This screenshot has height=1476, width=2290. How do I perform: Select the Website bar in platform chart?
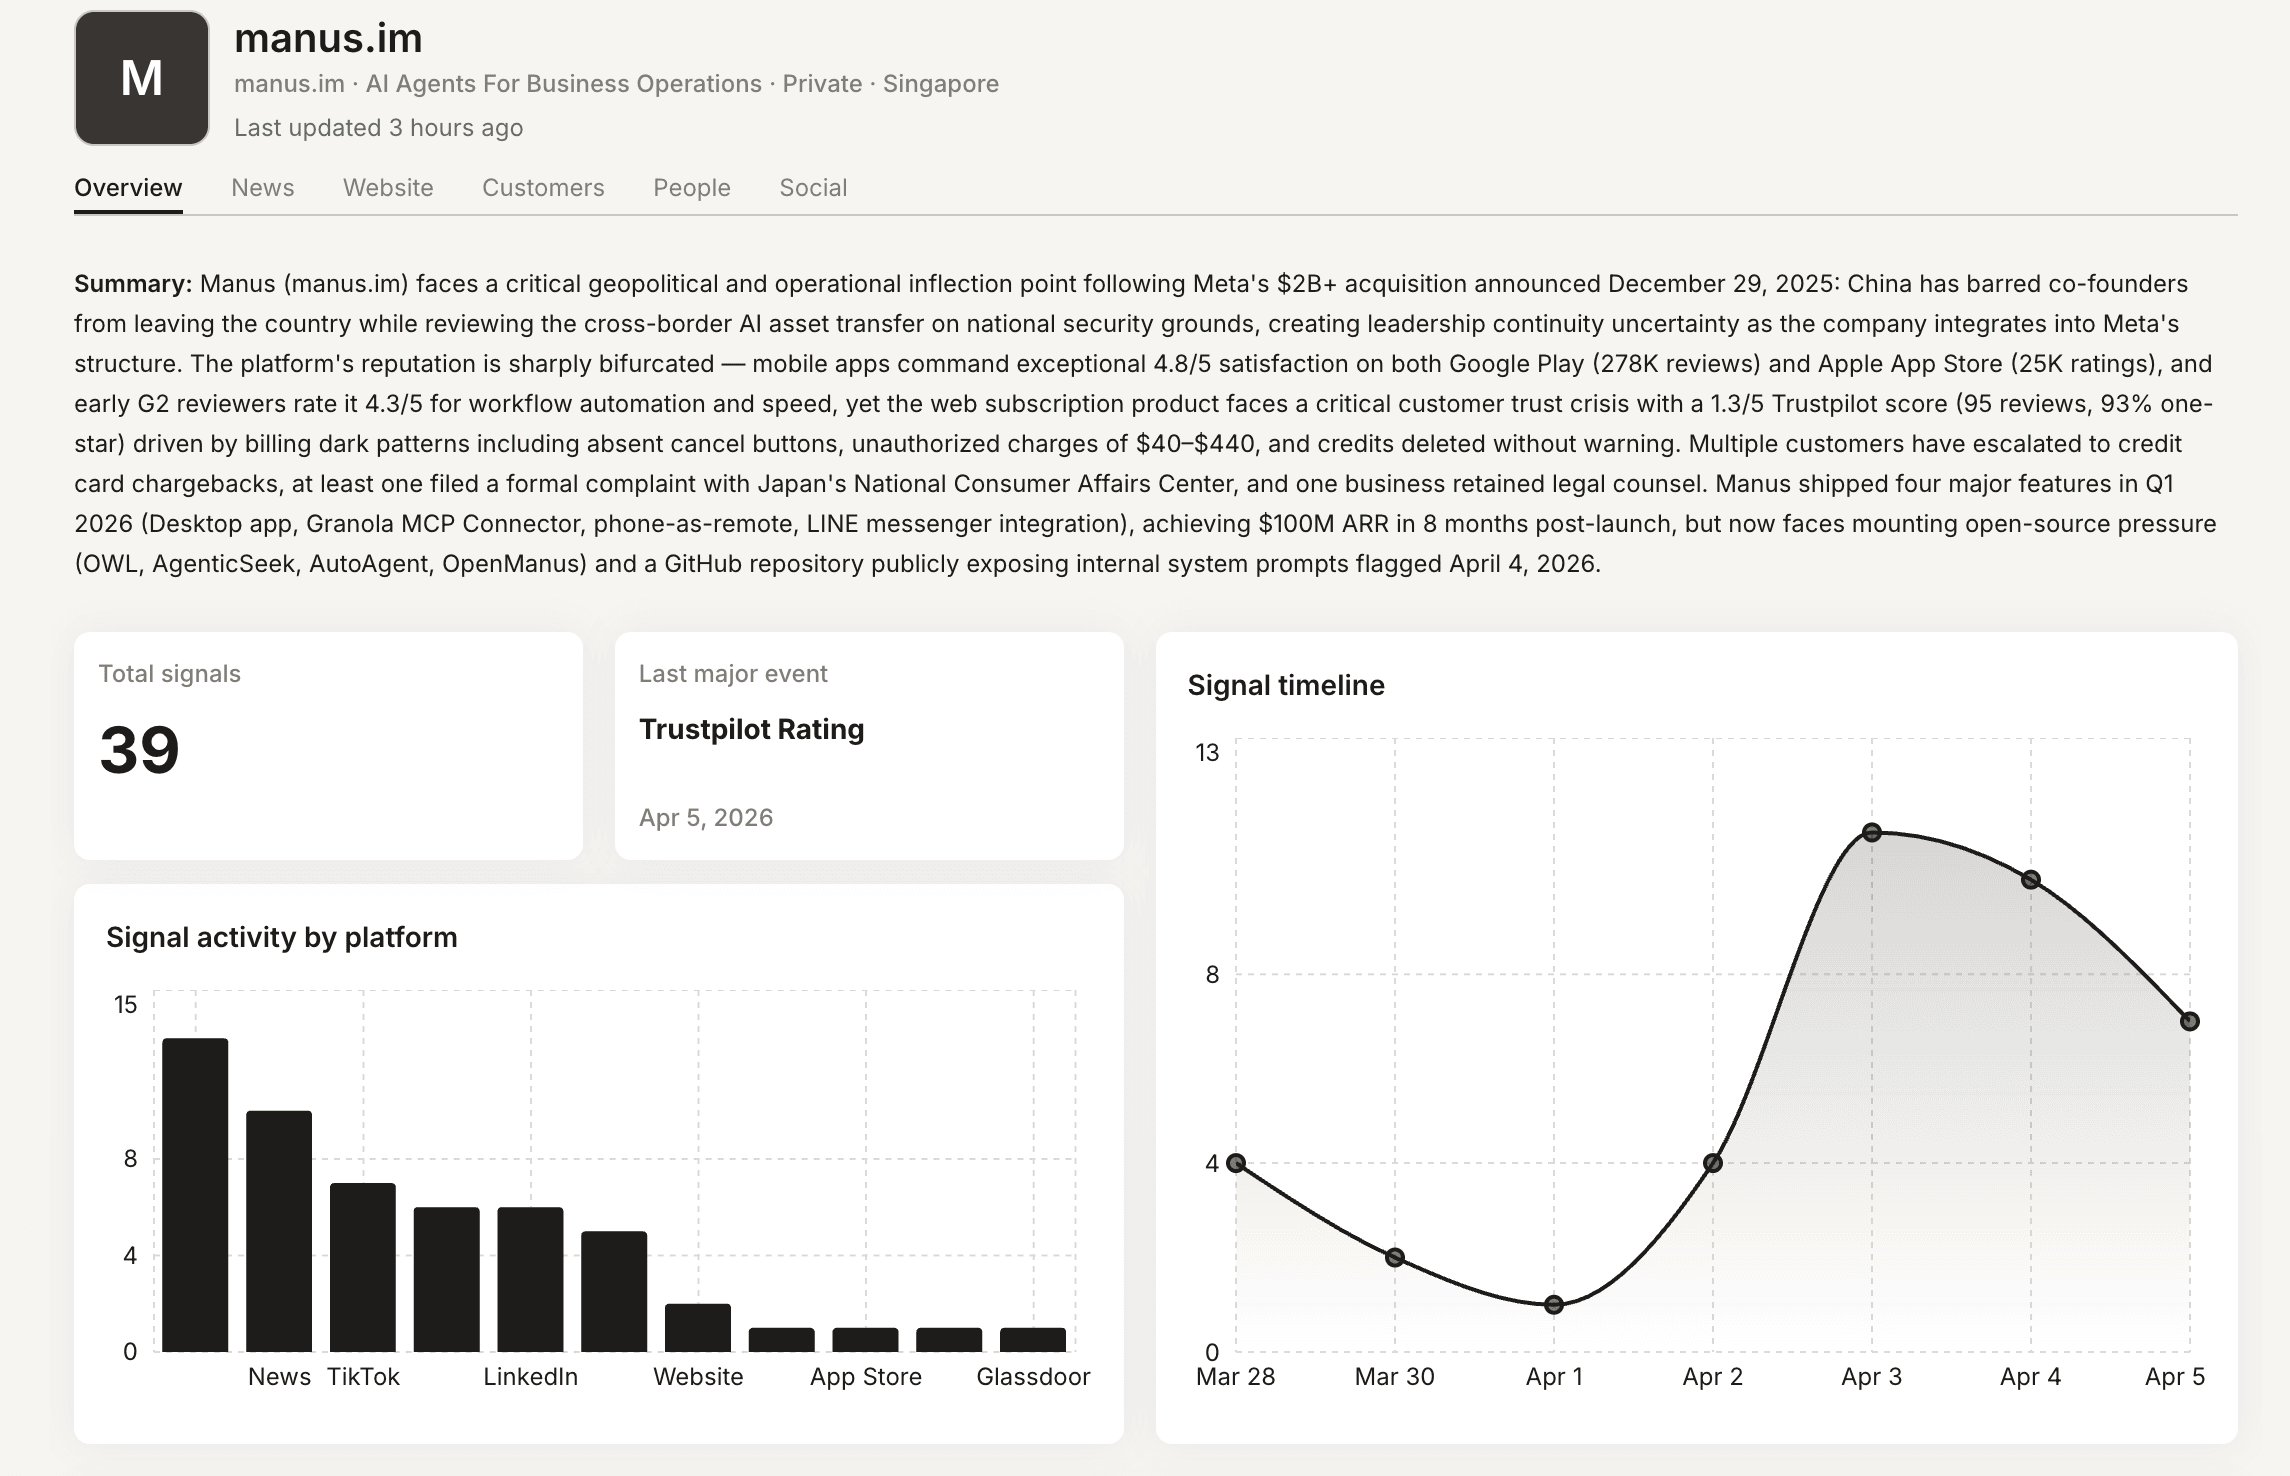pyautogui.click(x=698, y=1328)
